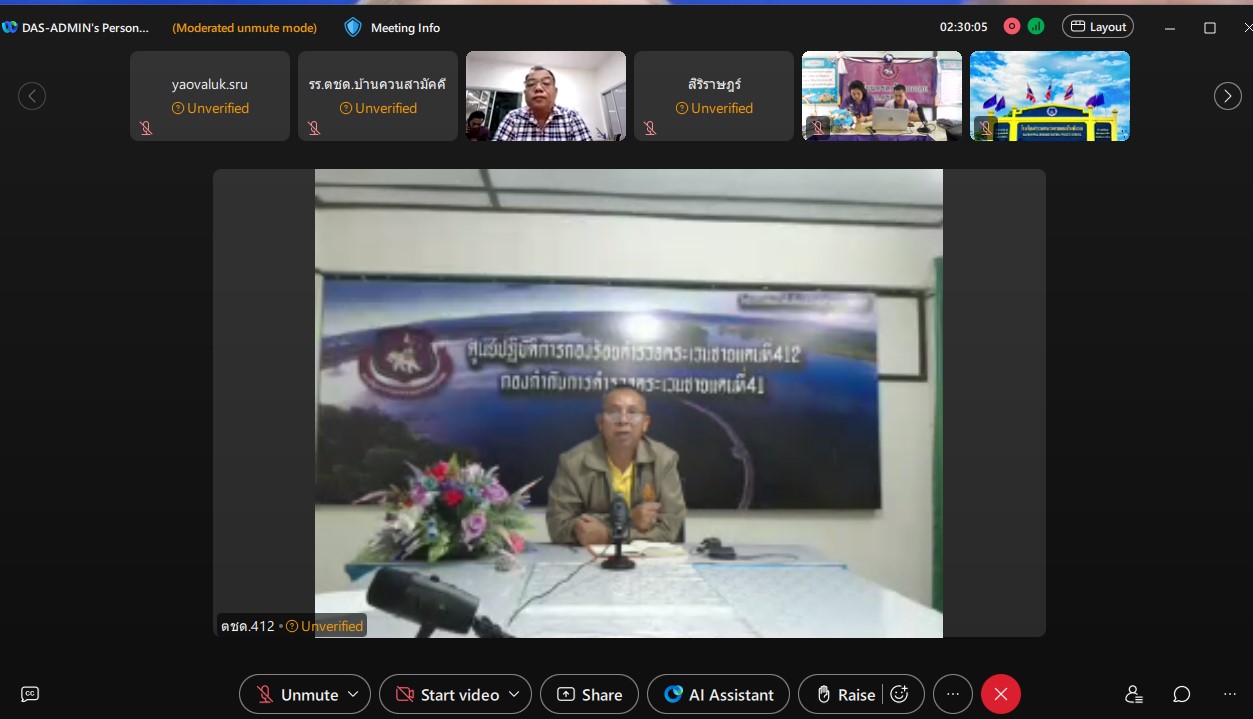Screen dimensions: 1253x719
Task: Click the red leave meeting button
Action: [x=1000, y=694]
